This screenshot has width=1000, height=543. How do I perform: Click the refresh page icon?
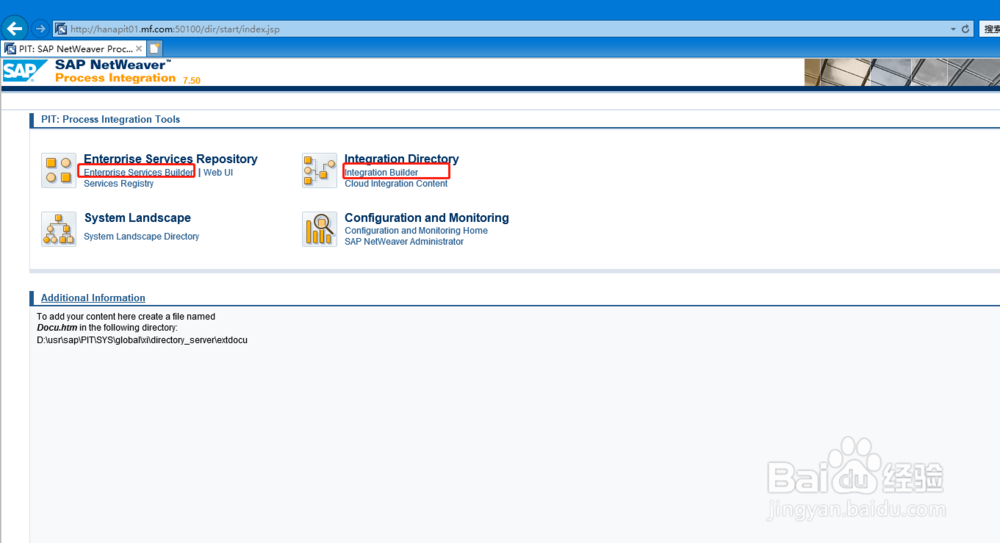[966, 29]
